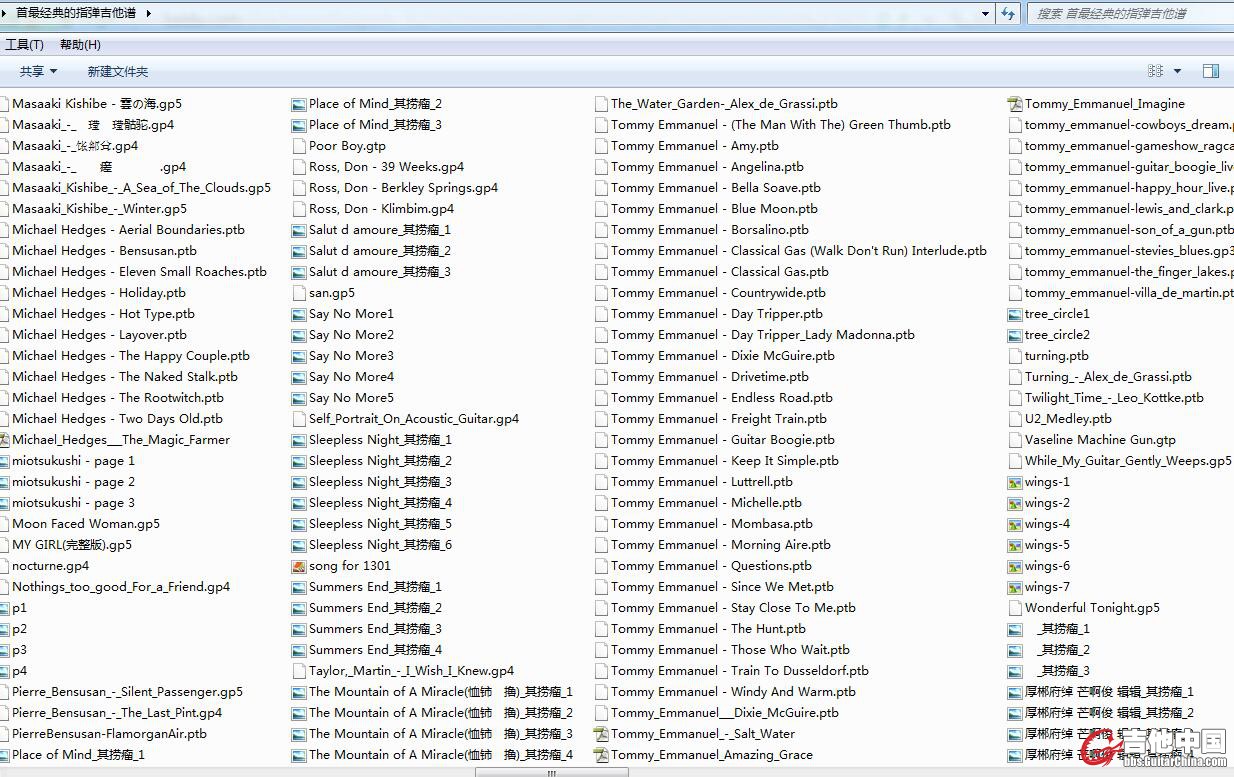Click the Tommy_Emmanuel_Amazing_Grace file icon
This screenshot has height=777, width=1234.
(600, 755)
